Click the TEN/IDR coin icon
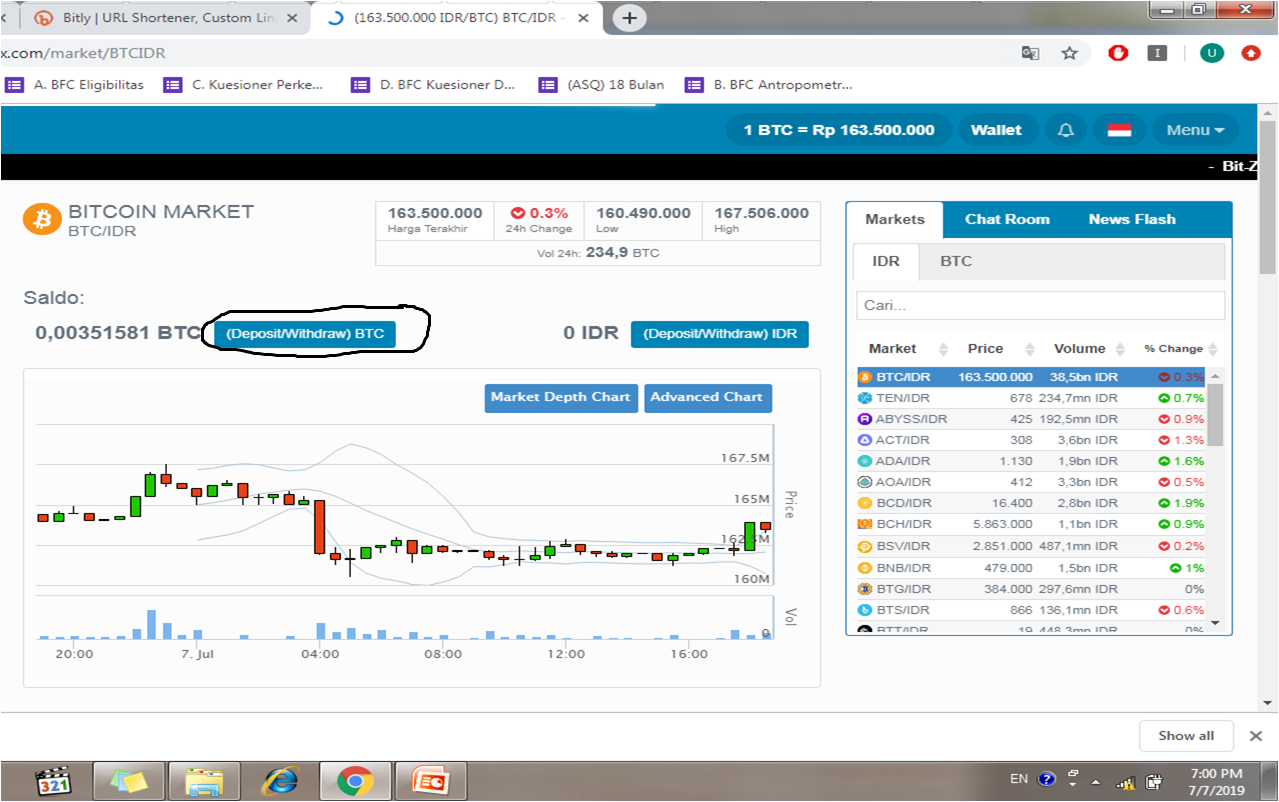1279x802 pixels. [865, 398]
